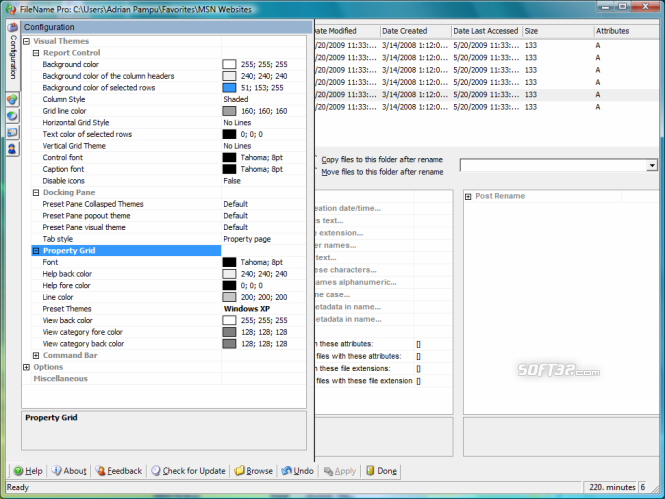
Task: Collapse the Docking Pane group
Action: click(36, 192)
